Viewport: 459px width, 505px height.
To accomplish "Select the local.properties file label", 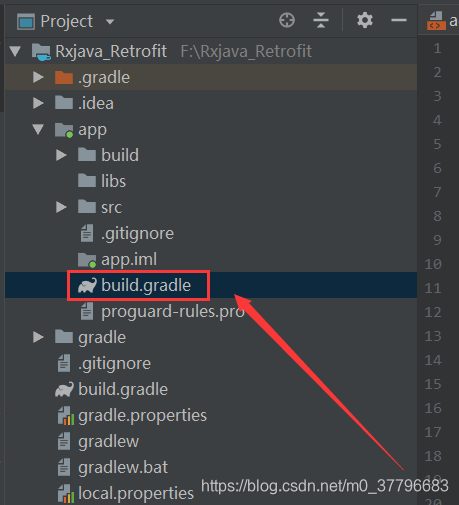I will (x=136, y=494).
